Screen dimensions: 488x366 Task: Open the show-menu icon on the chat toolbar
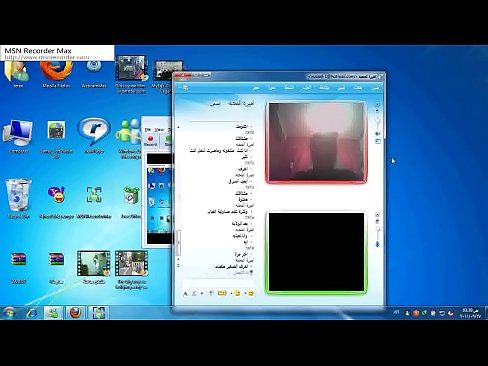coord(184,88)
